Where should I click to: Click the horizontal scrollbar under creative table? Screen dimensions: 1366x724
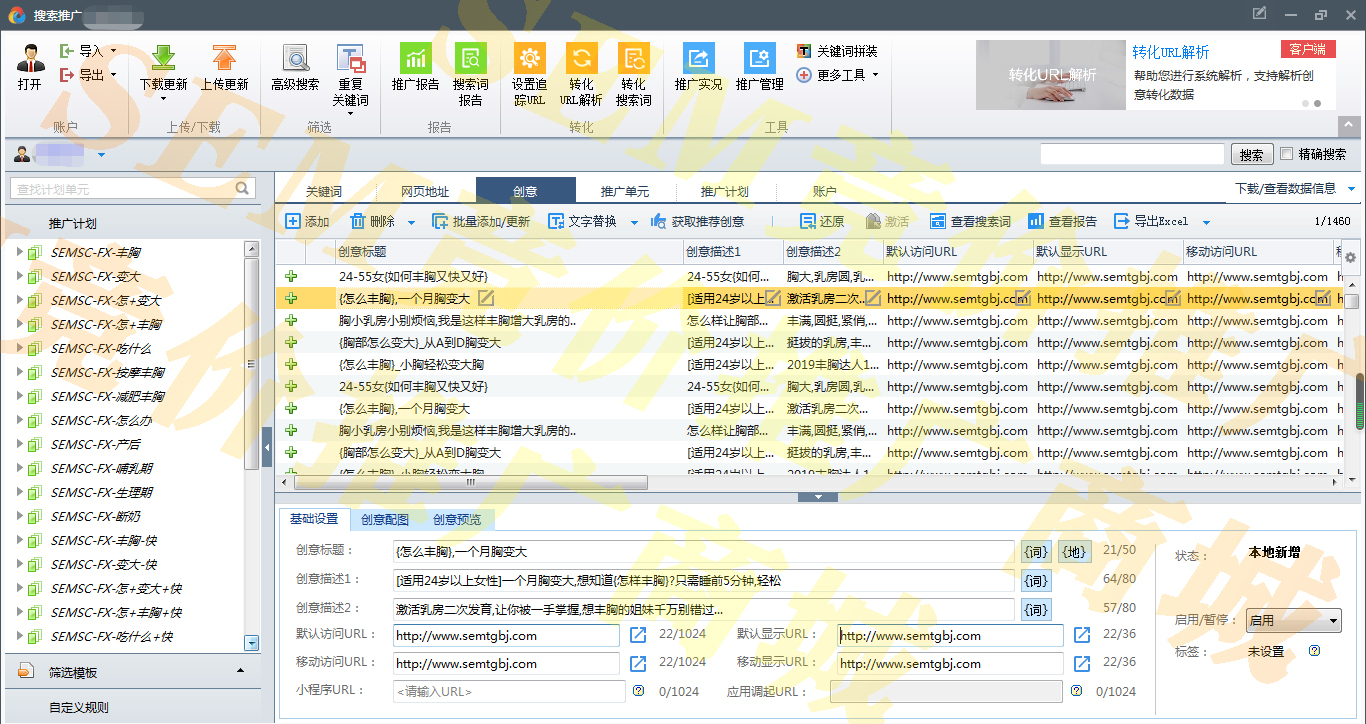click(x=470, y=482)
